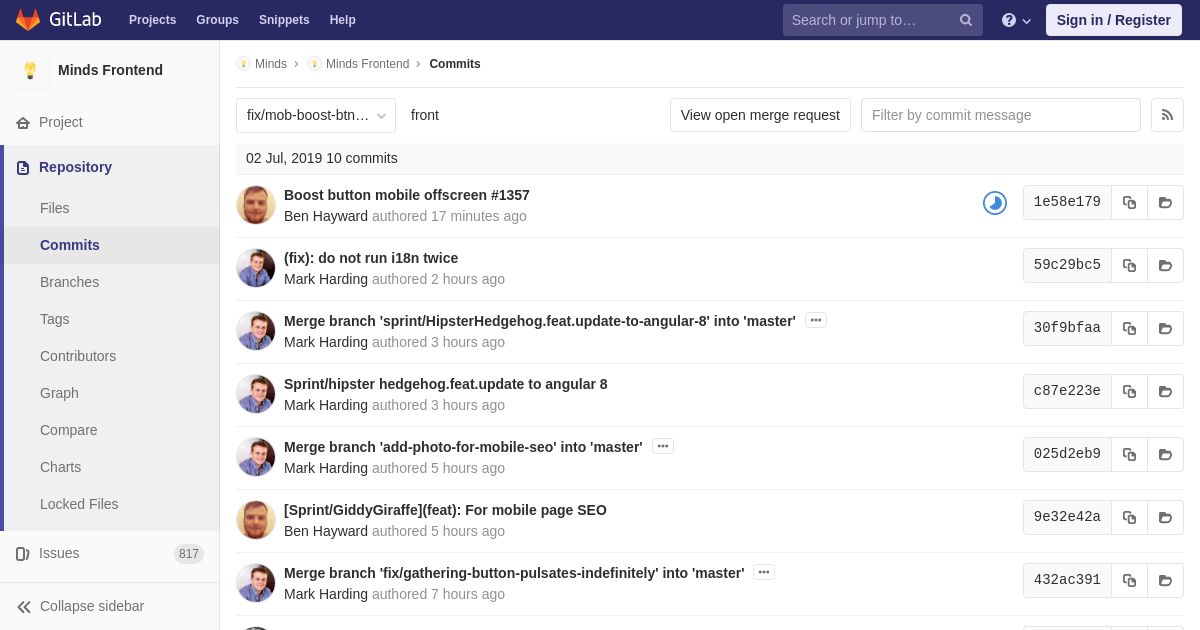The width and height of the screenshot is (1200, 630).
Task: Click the Minds Frontend lightbulb project avatar
Action: click(30, 70)
